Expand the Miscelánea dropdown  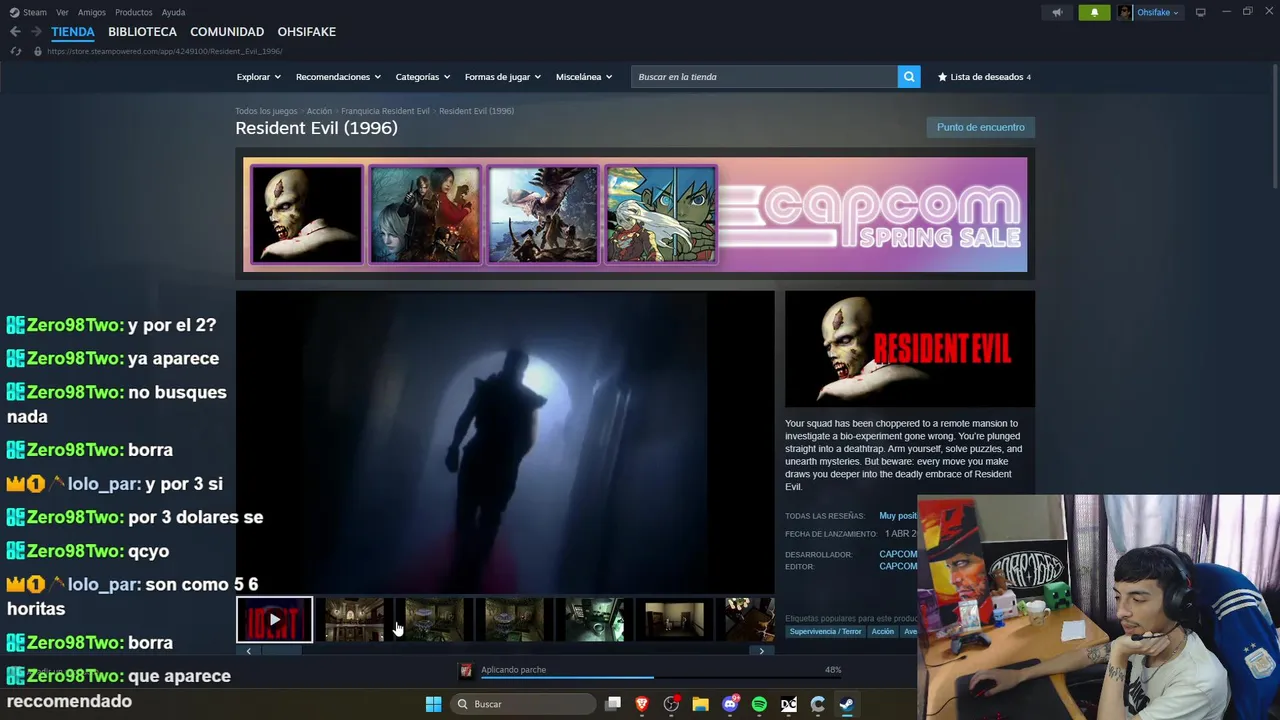pyautogui.click(x=584, y=77)
